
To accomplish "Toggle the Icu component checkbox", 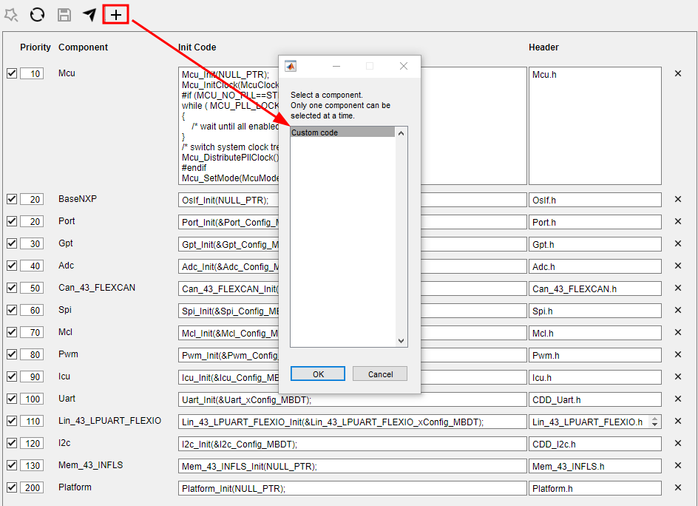I will [12, 376].
